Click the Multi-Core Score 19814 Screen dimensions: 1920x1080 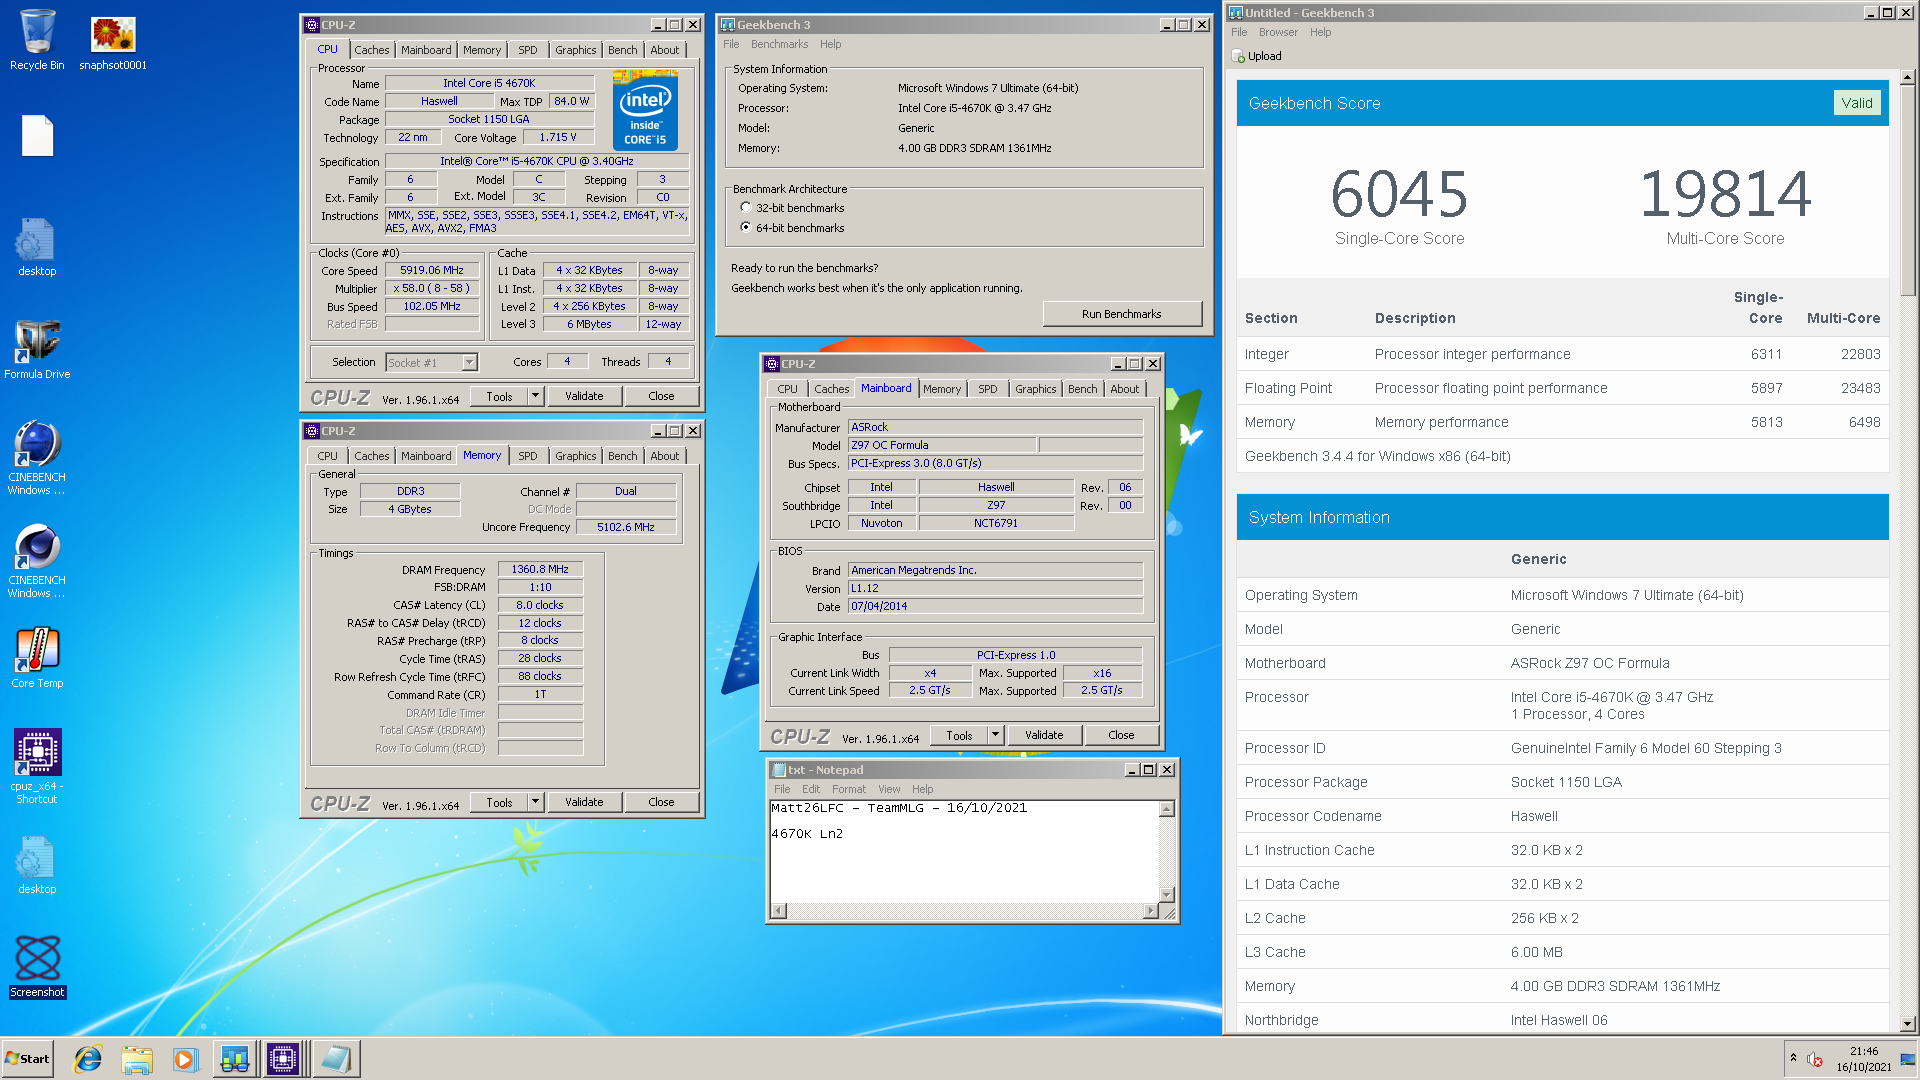point(1725,194)
